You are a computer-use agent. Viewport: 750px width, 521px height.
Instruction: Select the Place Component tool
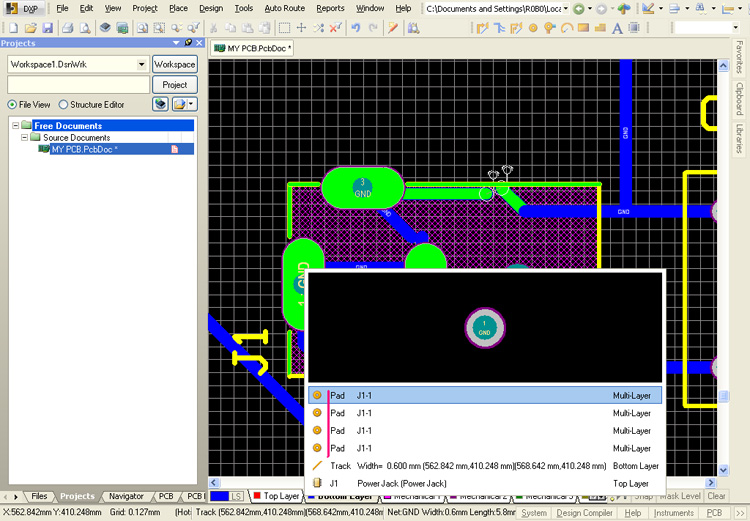coord(634,28)
